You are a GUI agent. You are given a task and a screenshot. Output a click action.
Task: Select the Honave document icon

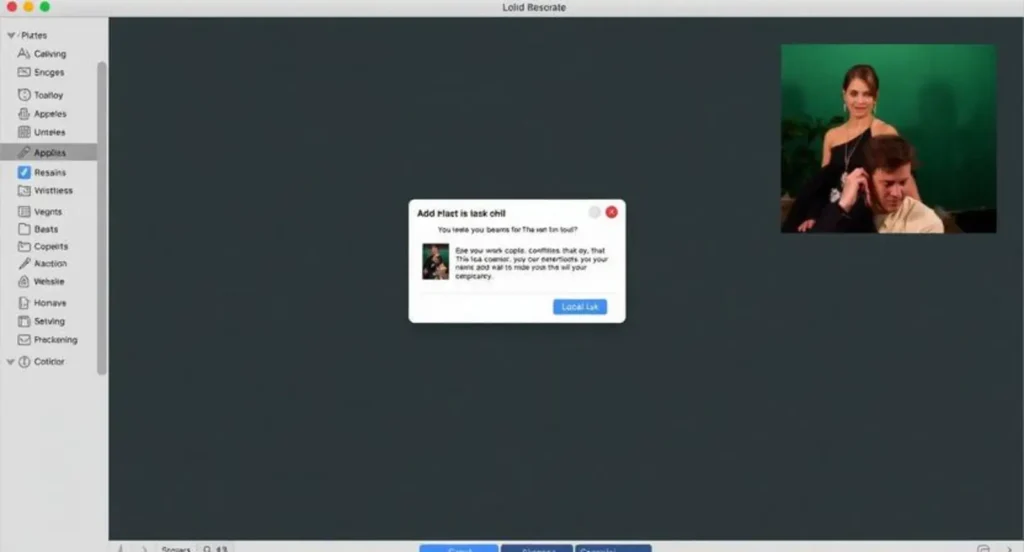pyautogui.click(x=24, y=303)
